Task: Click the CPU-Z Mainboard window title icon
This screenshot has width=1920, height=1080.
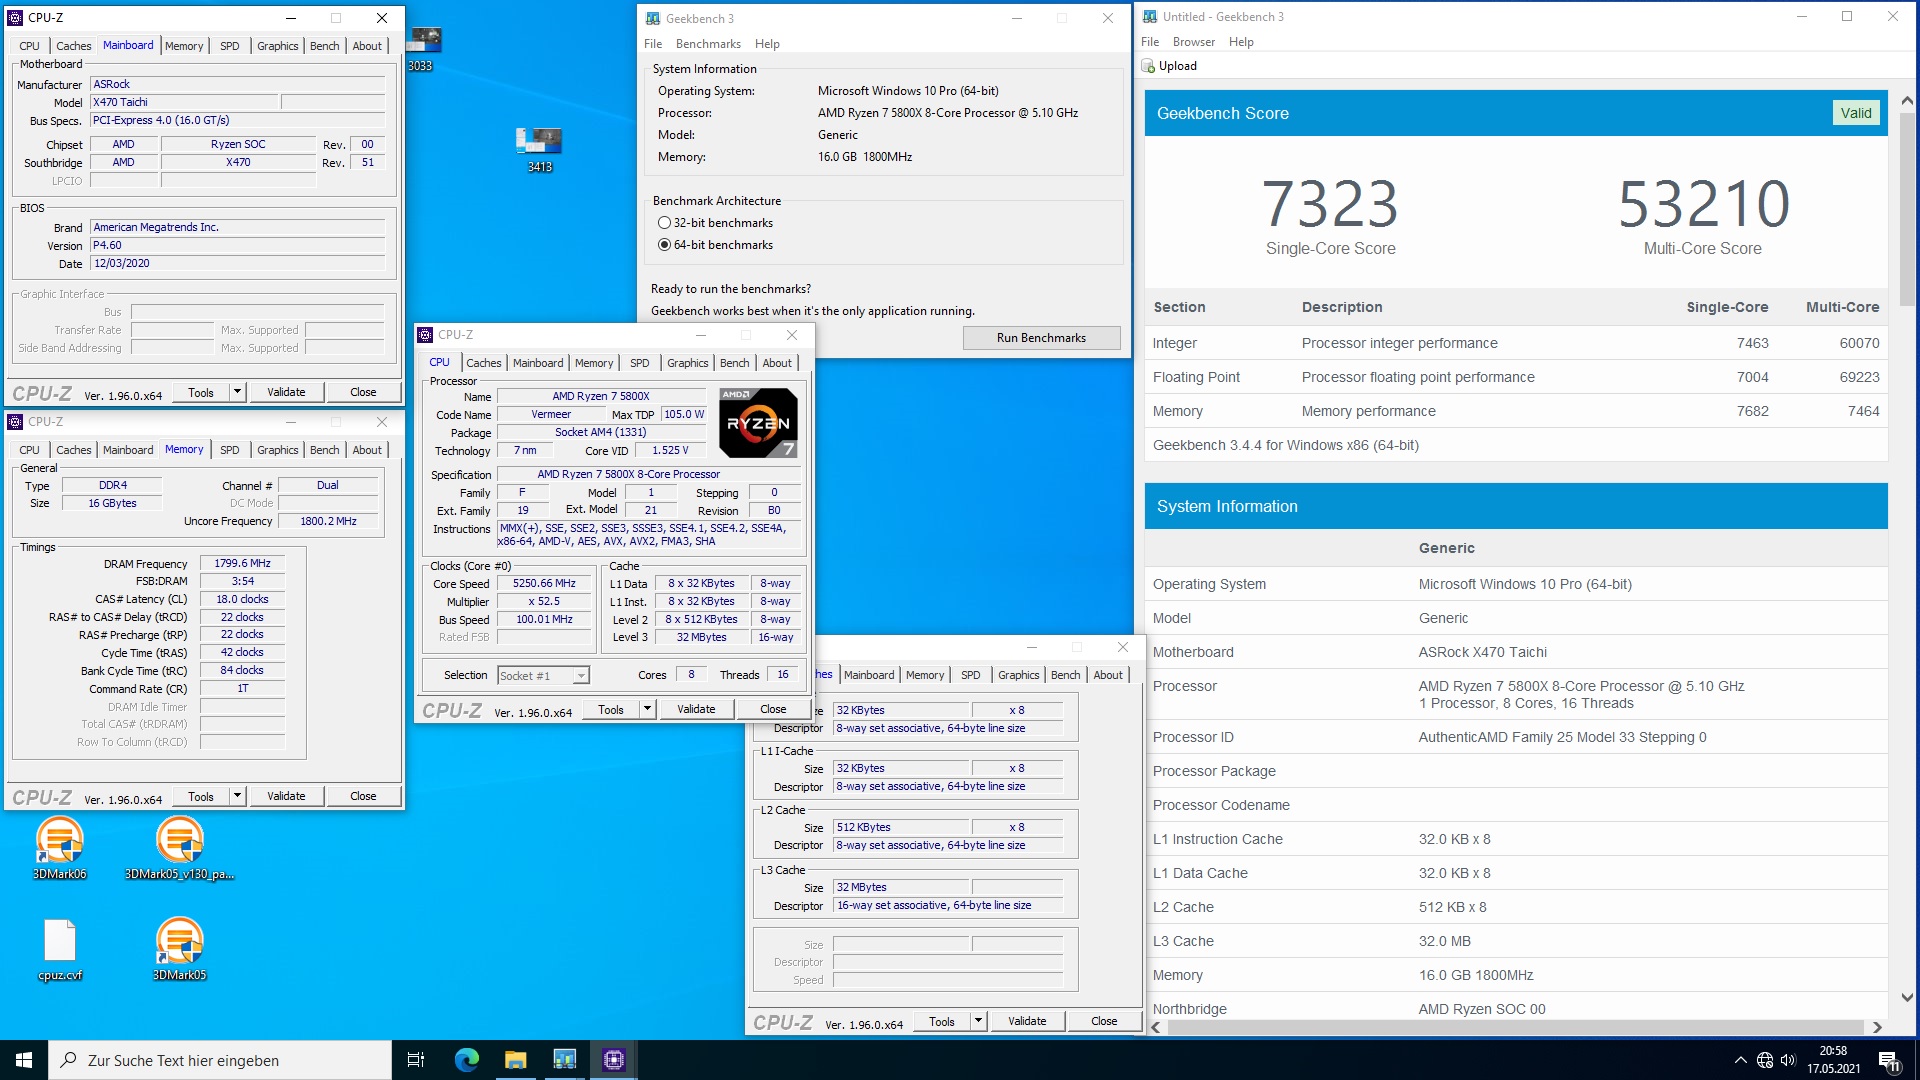Action: click(15, 18)
